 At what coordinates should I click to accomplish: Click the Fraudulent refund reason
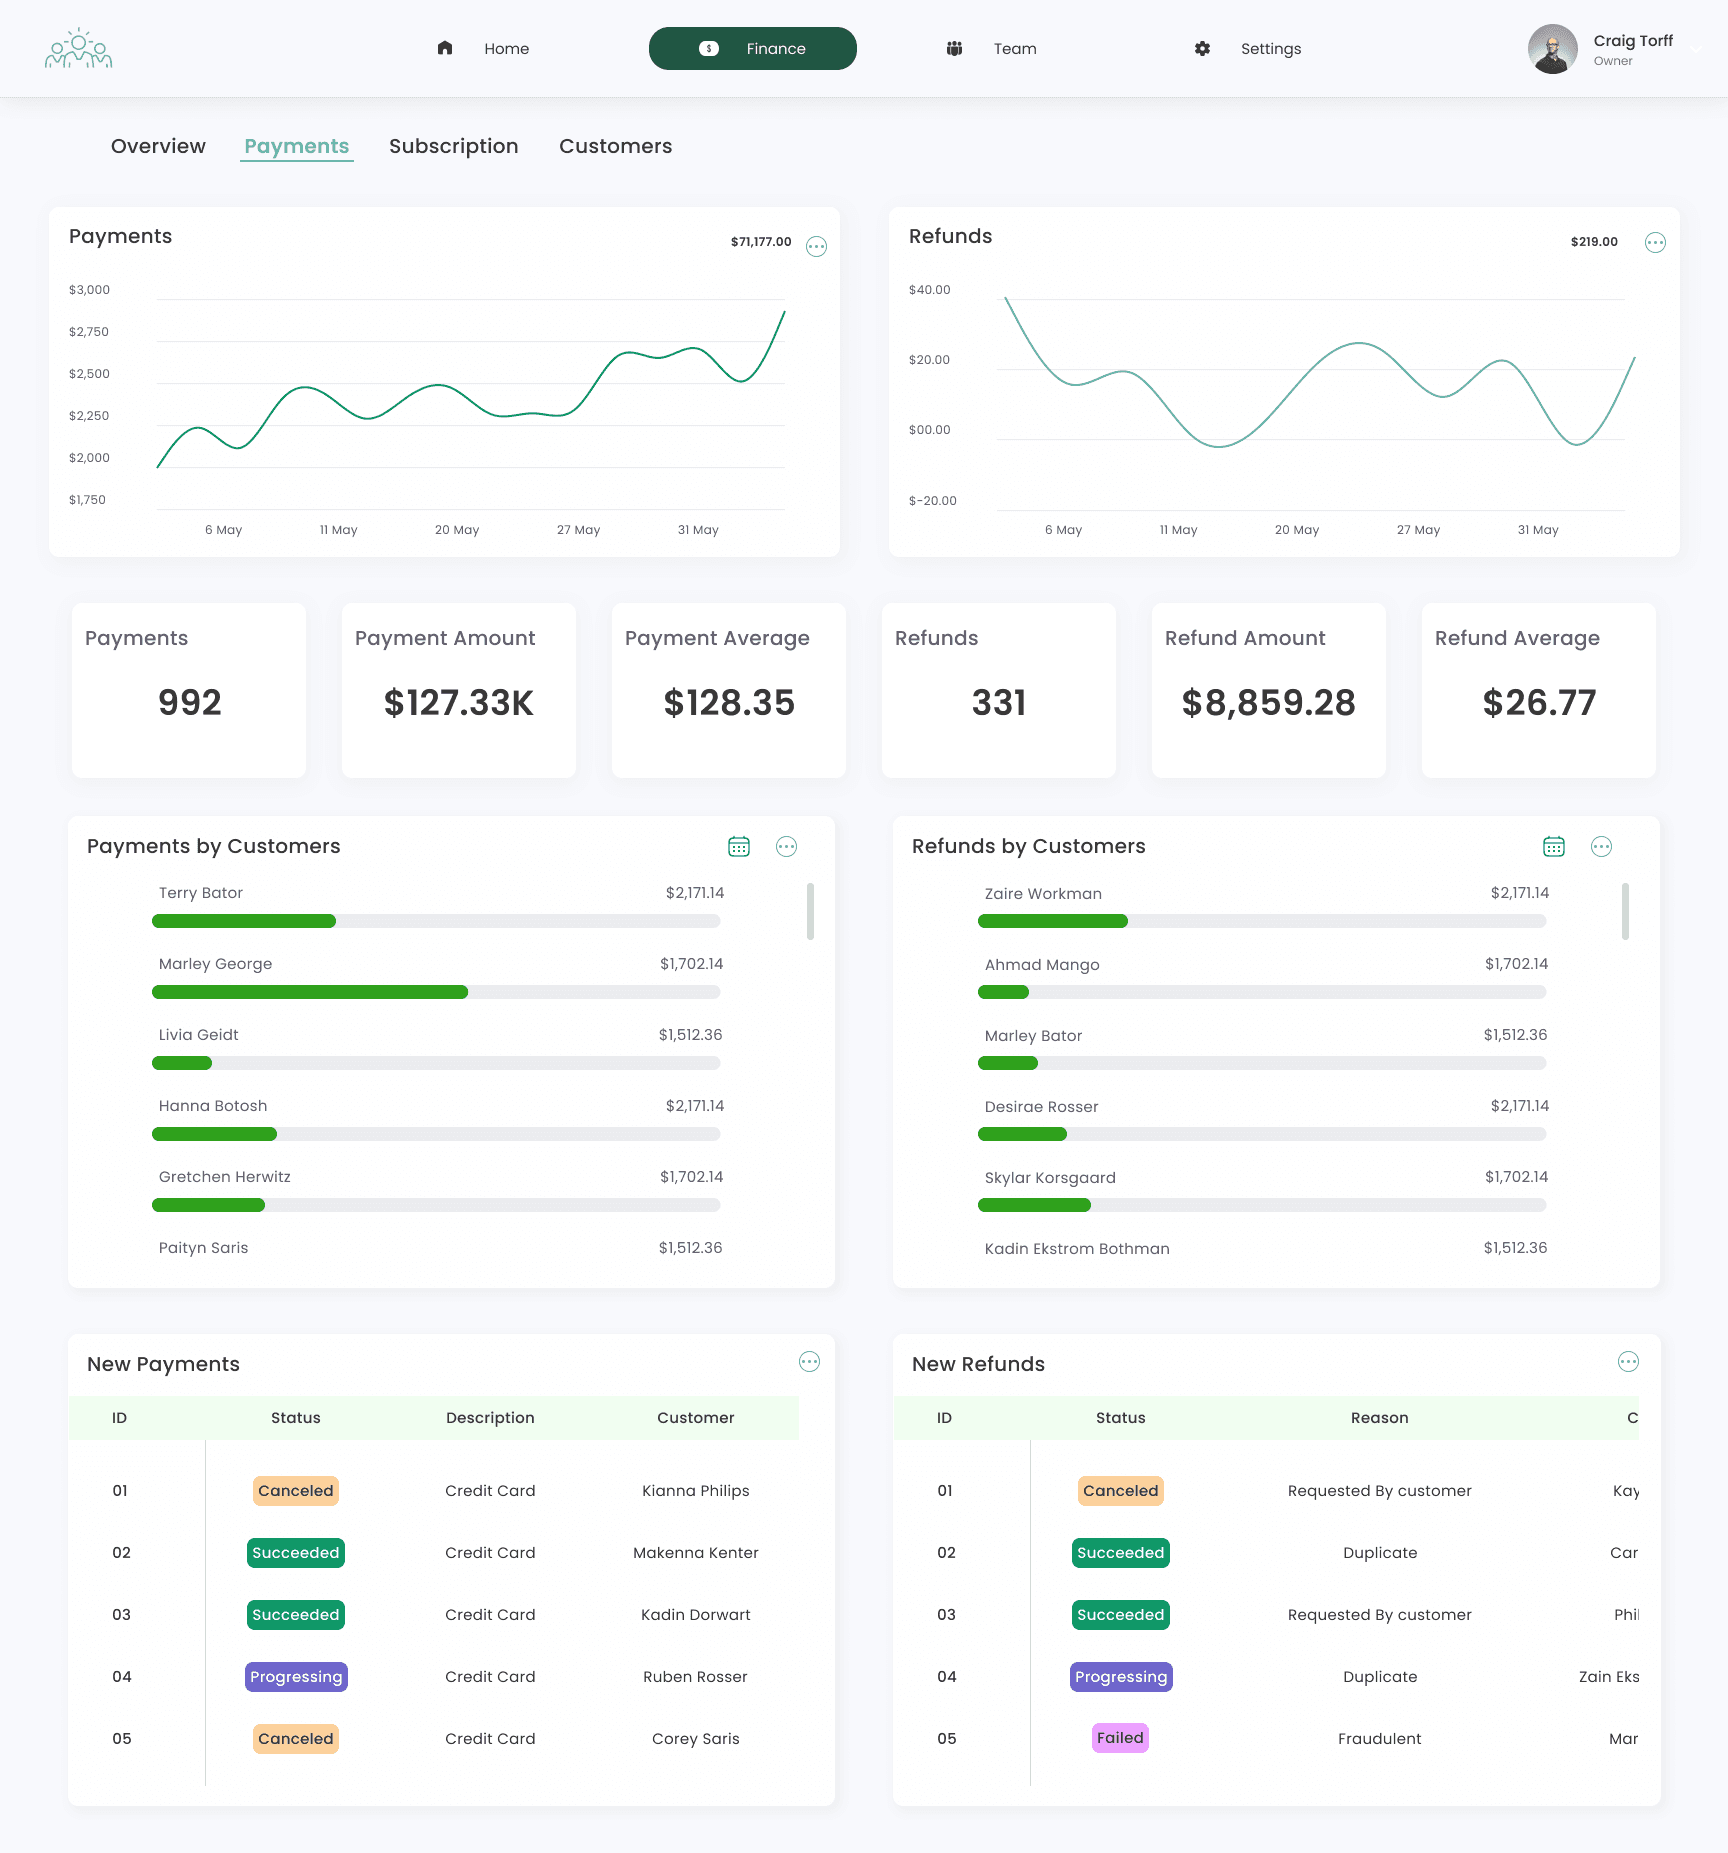click(1380, 1739)
